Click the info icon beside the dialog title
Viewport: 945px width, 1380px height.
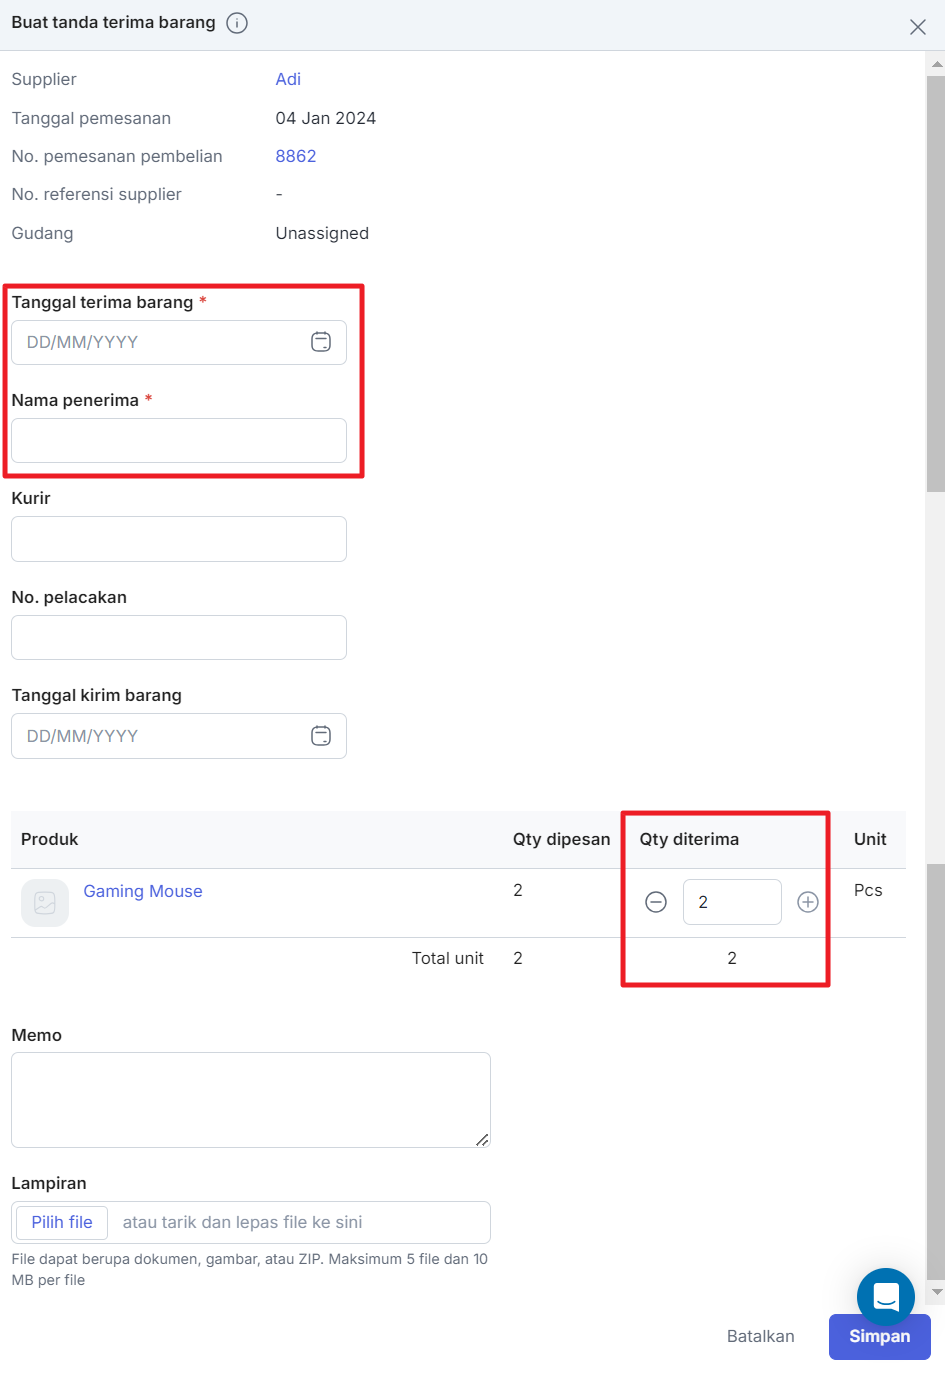(237, 23)
